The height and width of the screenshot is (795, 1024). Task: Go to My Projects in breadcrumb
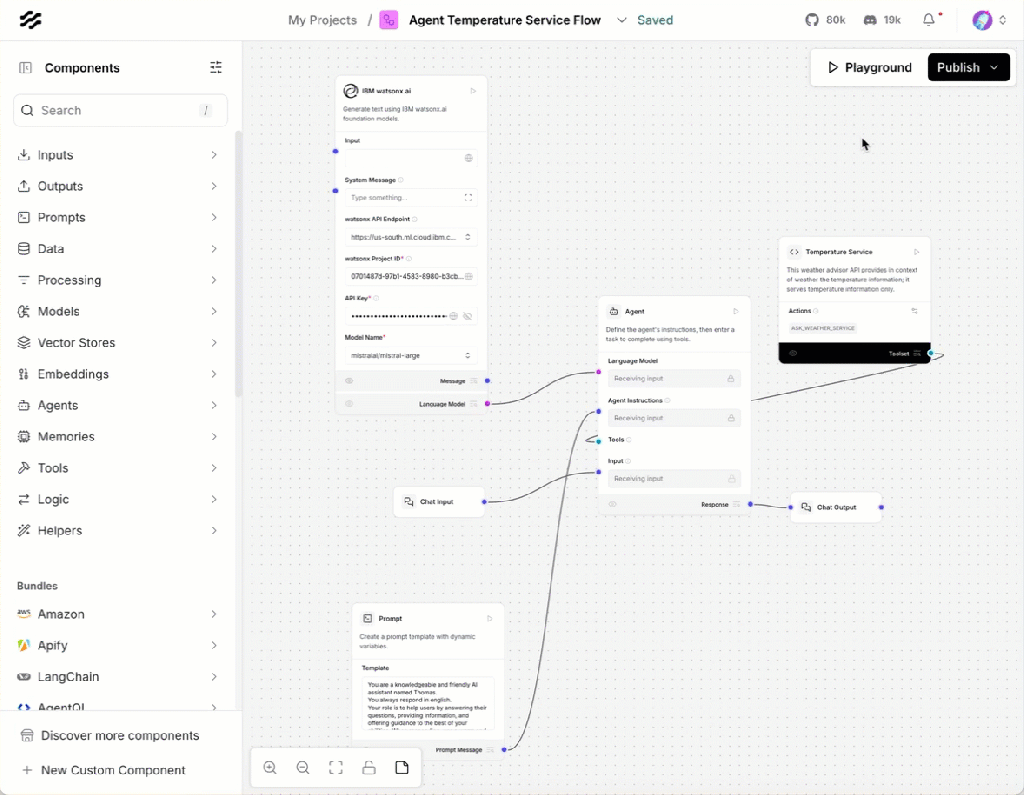pyautogui.click(x=322, y=20)
